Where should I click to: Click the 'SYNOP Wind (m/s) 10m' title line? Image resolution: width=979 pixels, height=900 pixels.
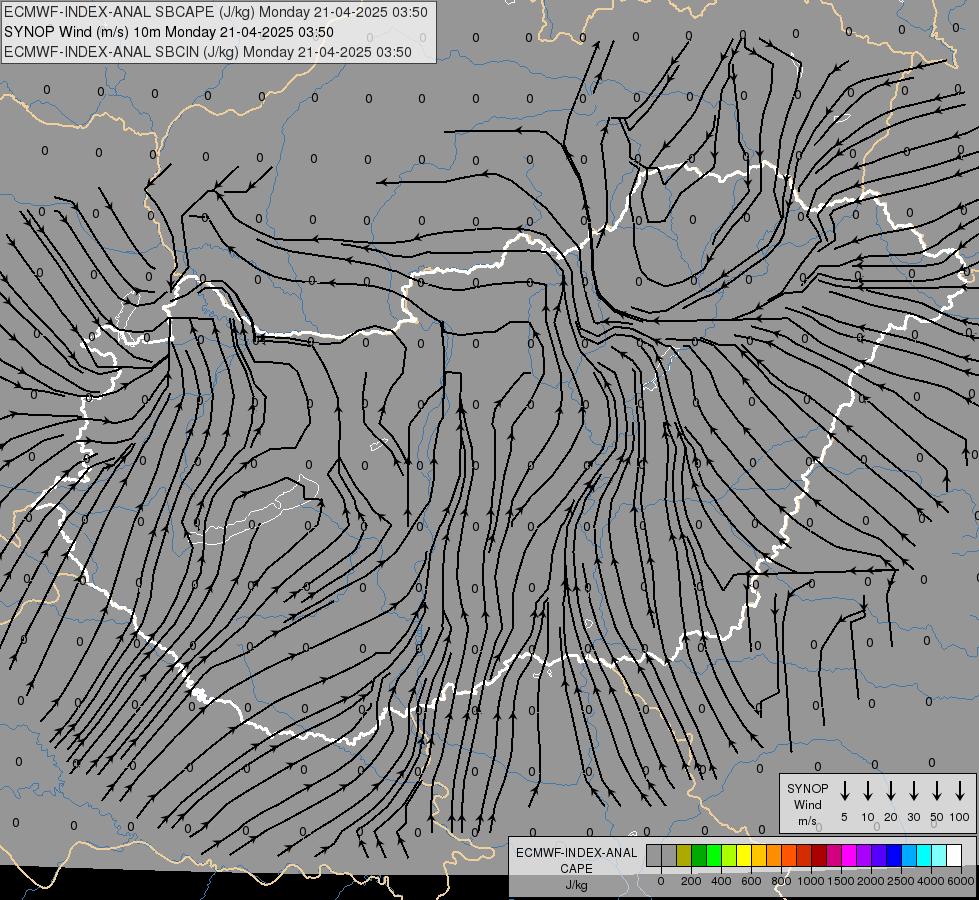pyautogui.click(x=169, y=32)
